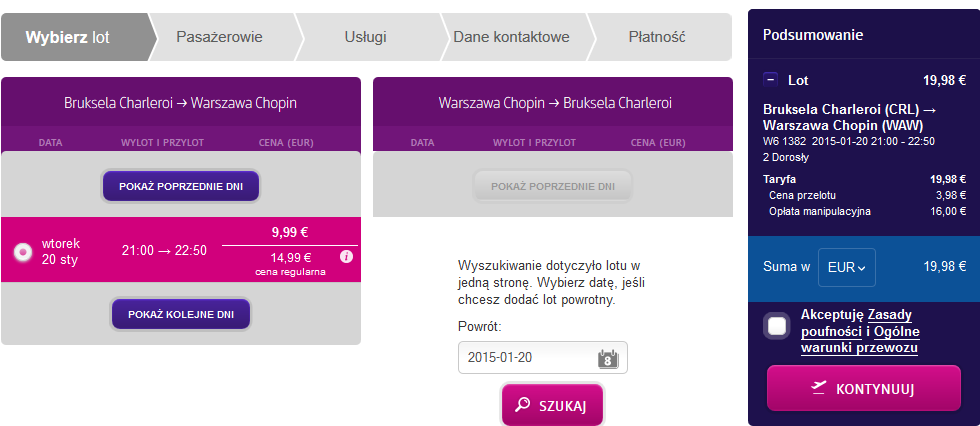Select the Wybierz lot step tab
This screenshot has height=426, width=980.
(75, 37)
